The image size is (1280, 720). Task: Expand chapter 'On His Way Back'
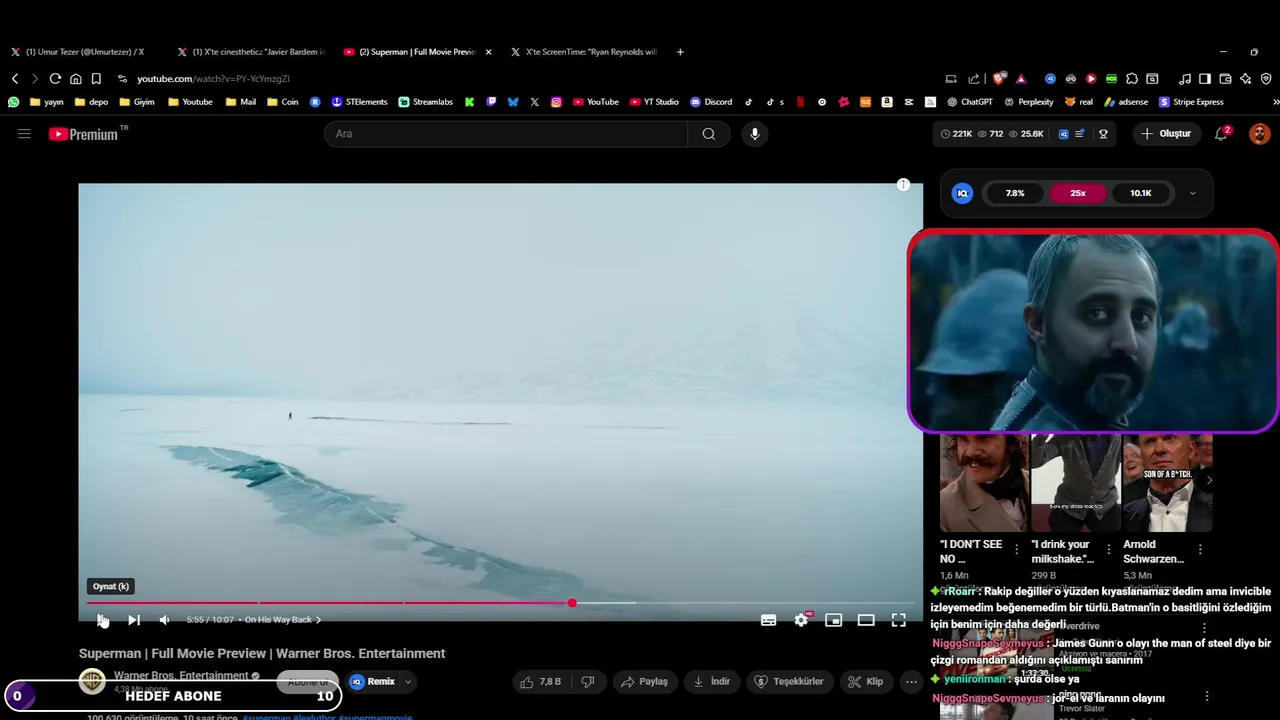tap(283, 620)
